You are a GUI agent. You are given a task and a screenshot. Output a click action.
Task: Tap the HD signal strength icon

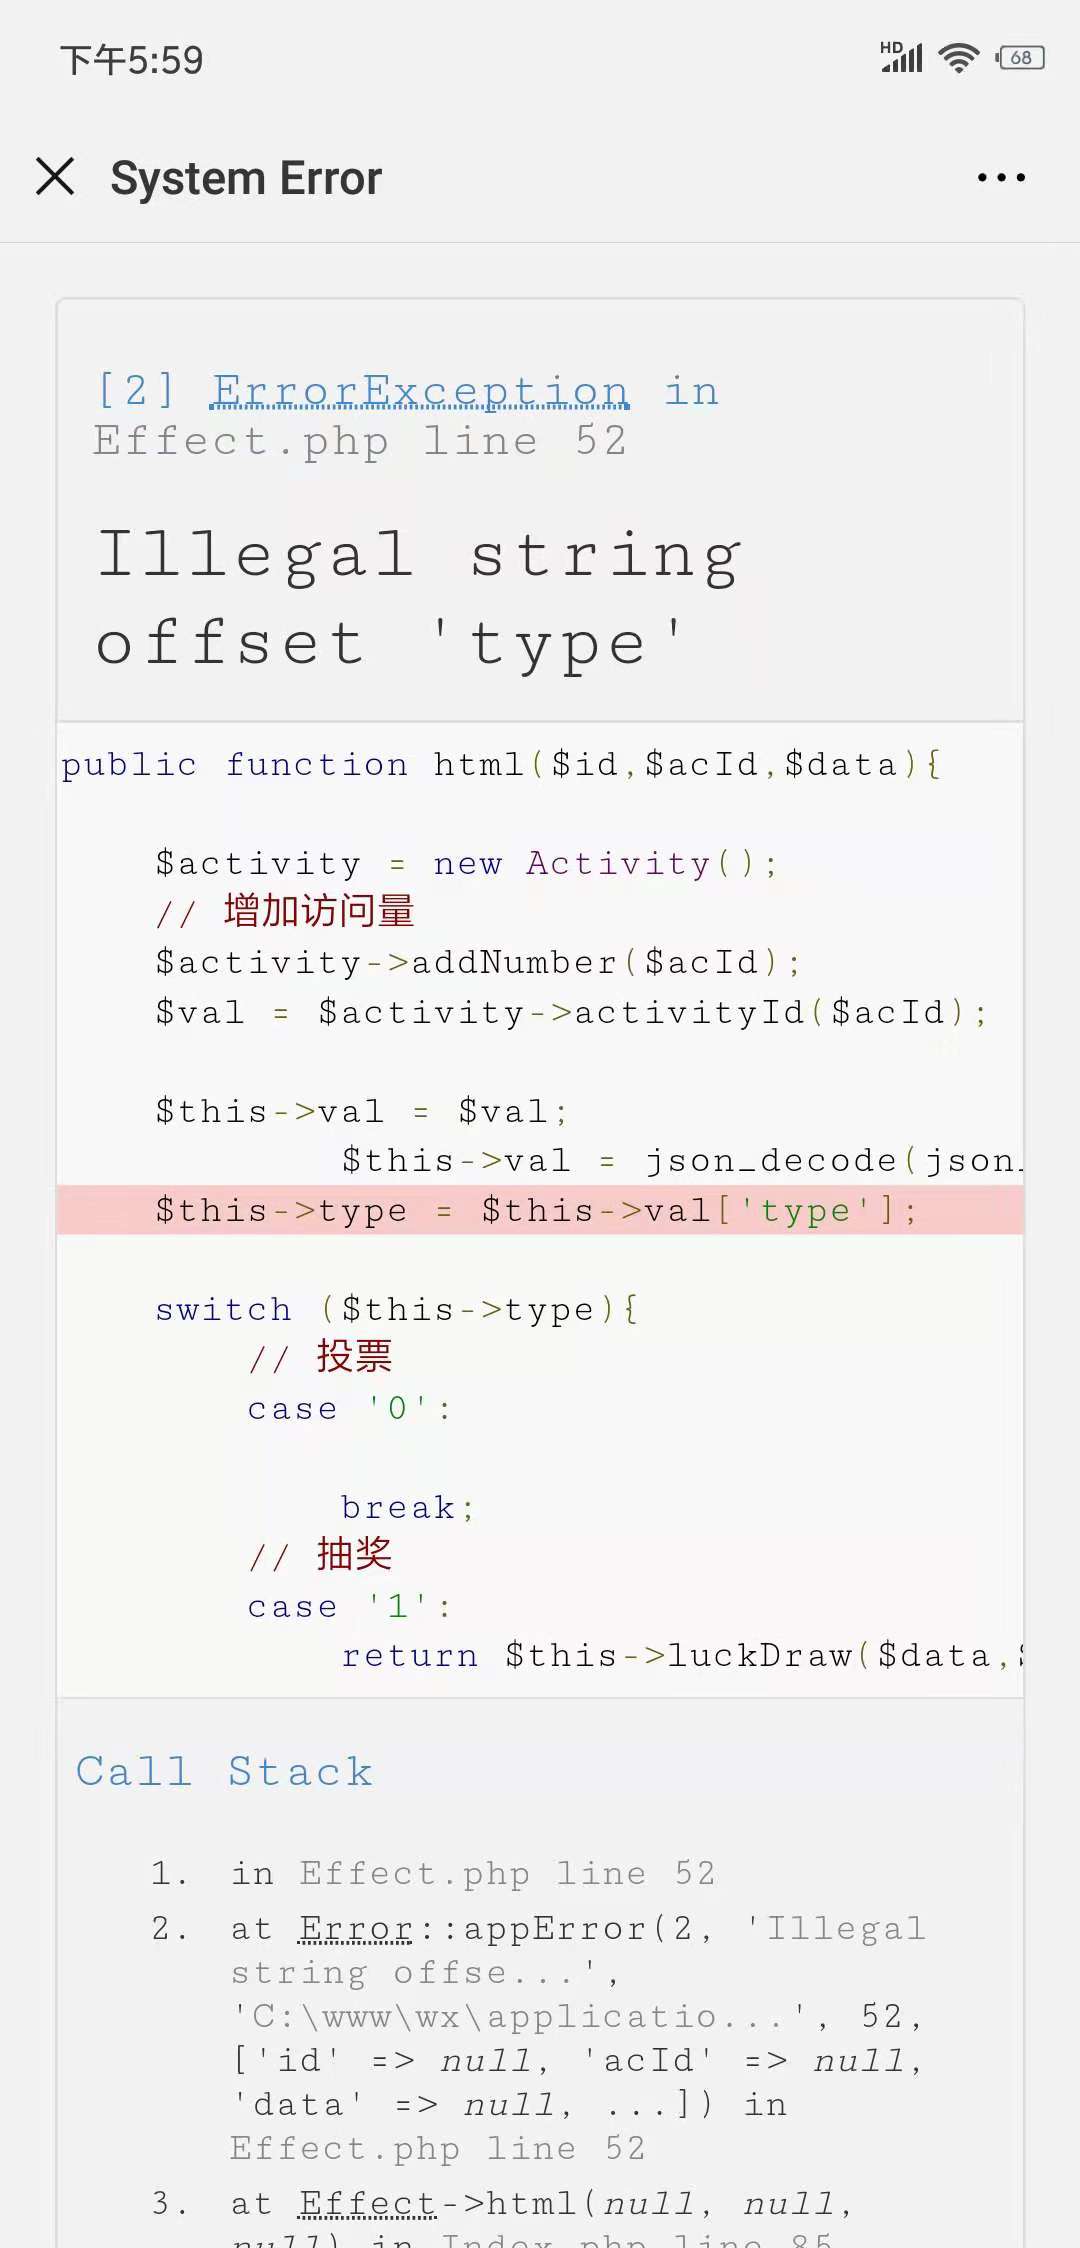pyautogui.click(x=901, y=58)
